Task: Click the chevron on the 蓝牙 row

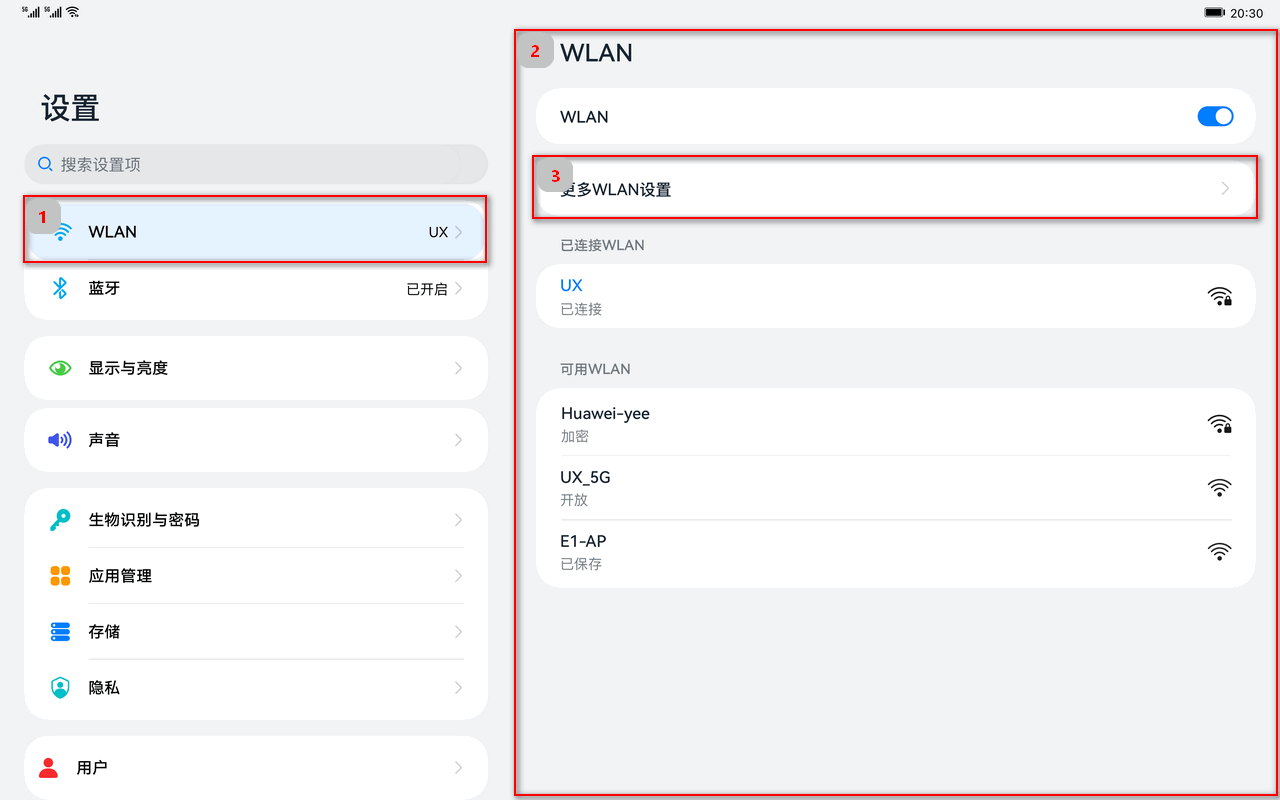Action: point(459,288)
